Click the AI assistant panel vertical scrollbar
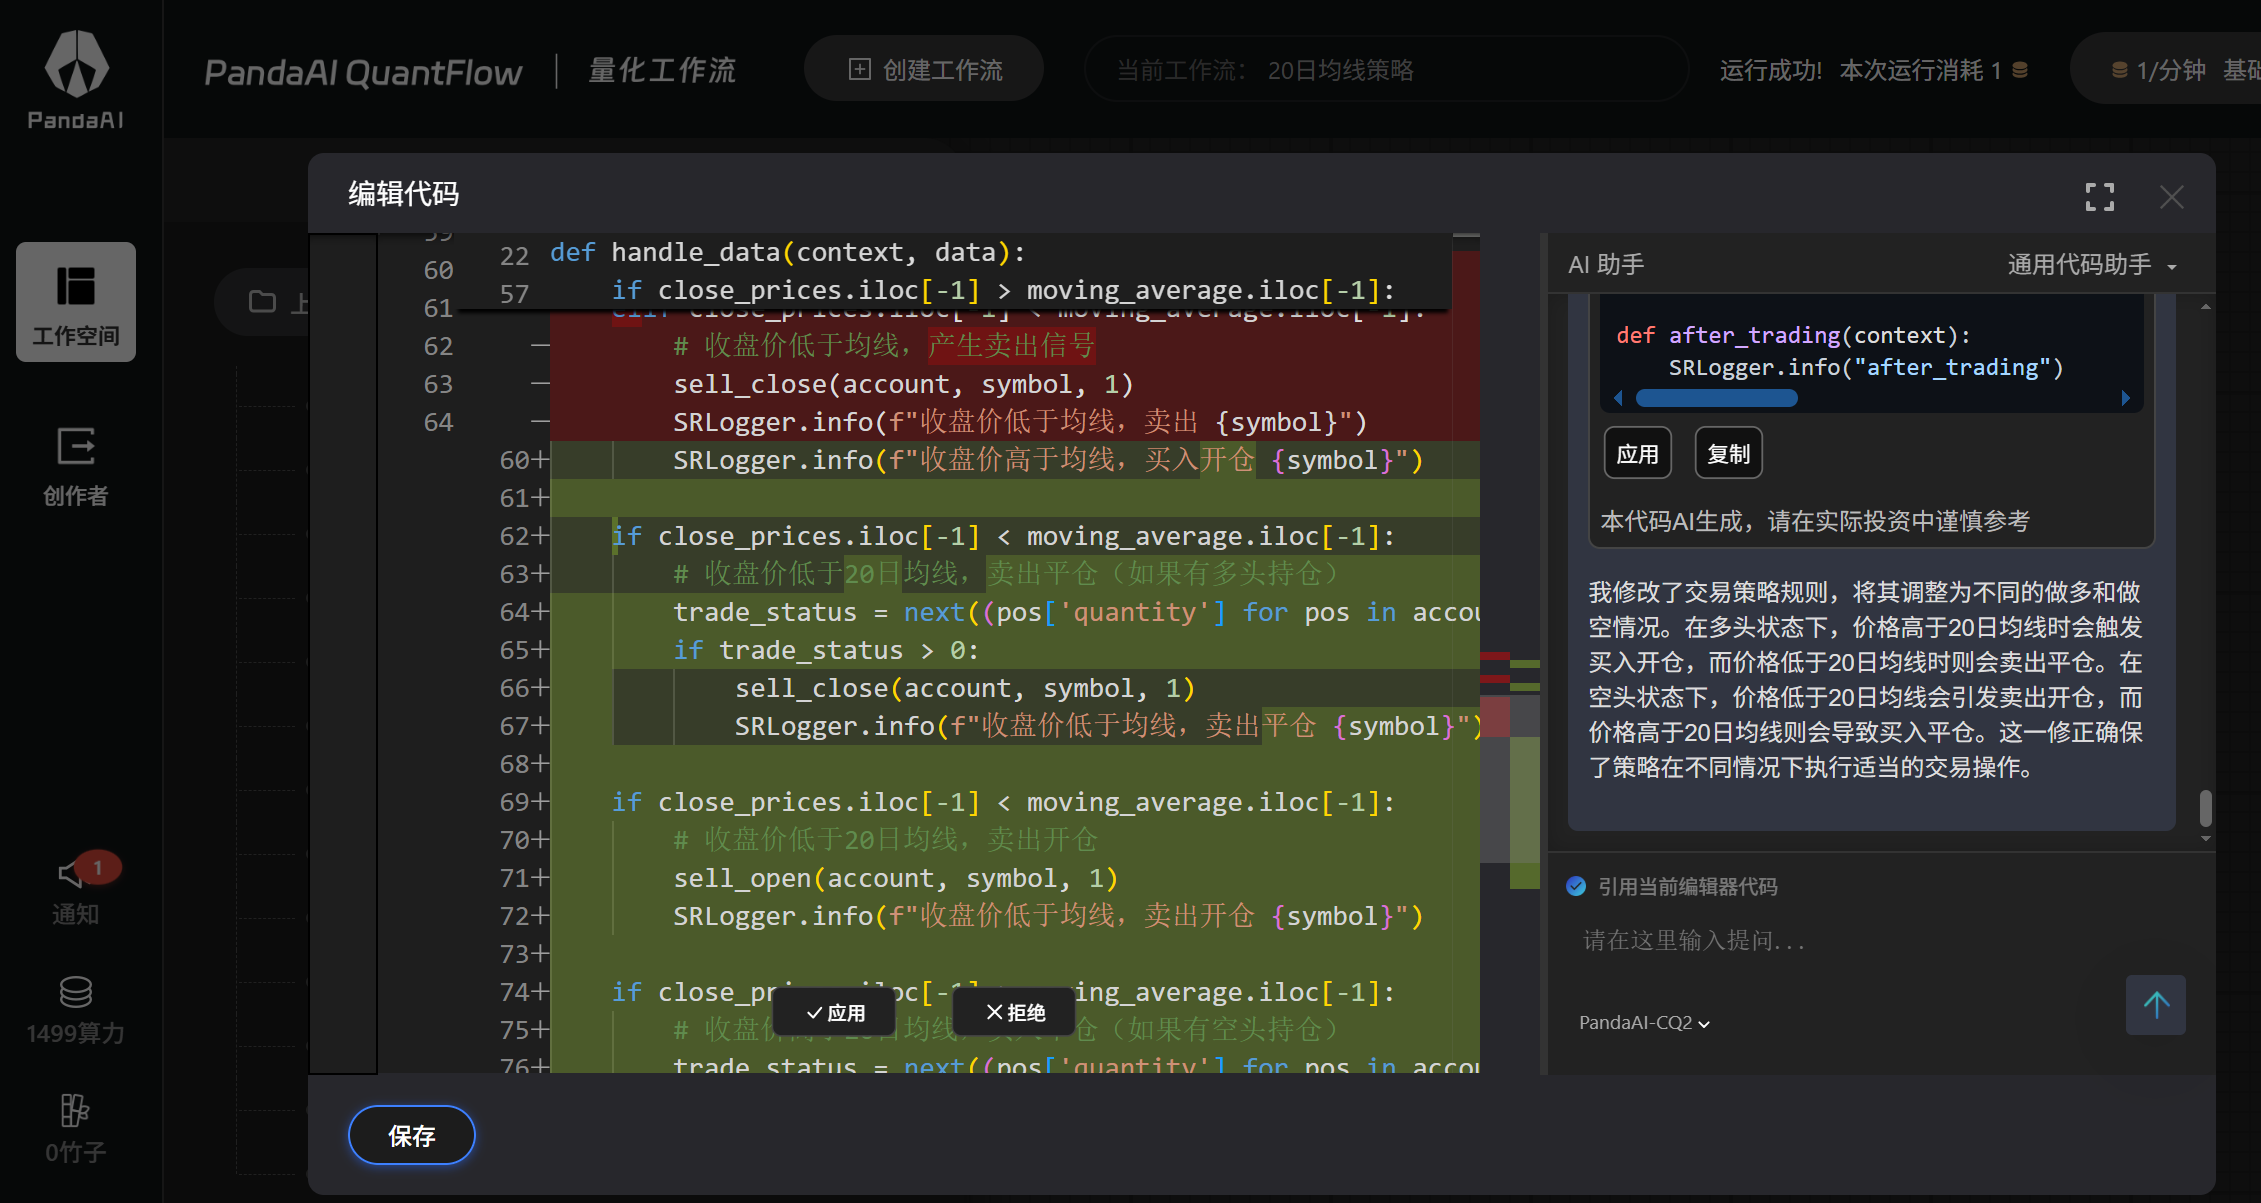This screenshot has width=2261, height=1203. [2205, 808]
